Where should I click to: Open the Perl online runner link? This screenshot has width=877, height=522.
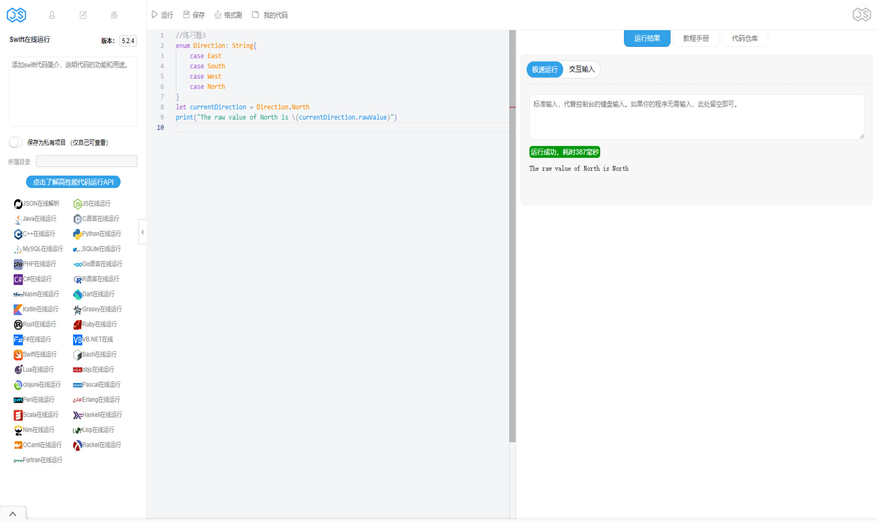coord(34,400)
